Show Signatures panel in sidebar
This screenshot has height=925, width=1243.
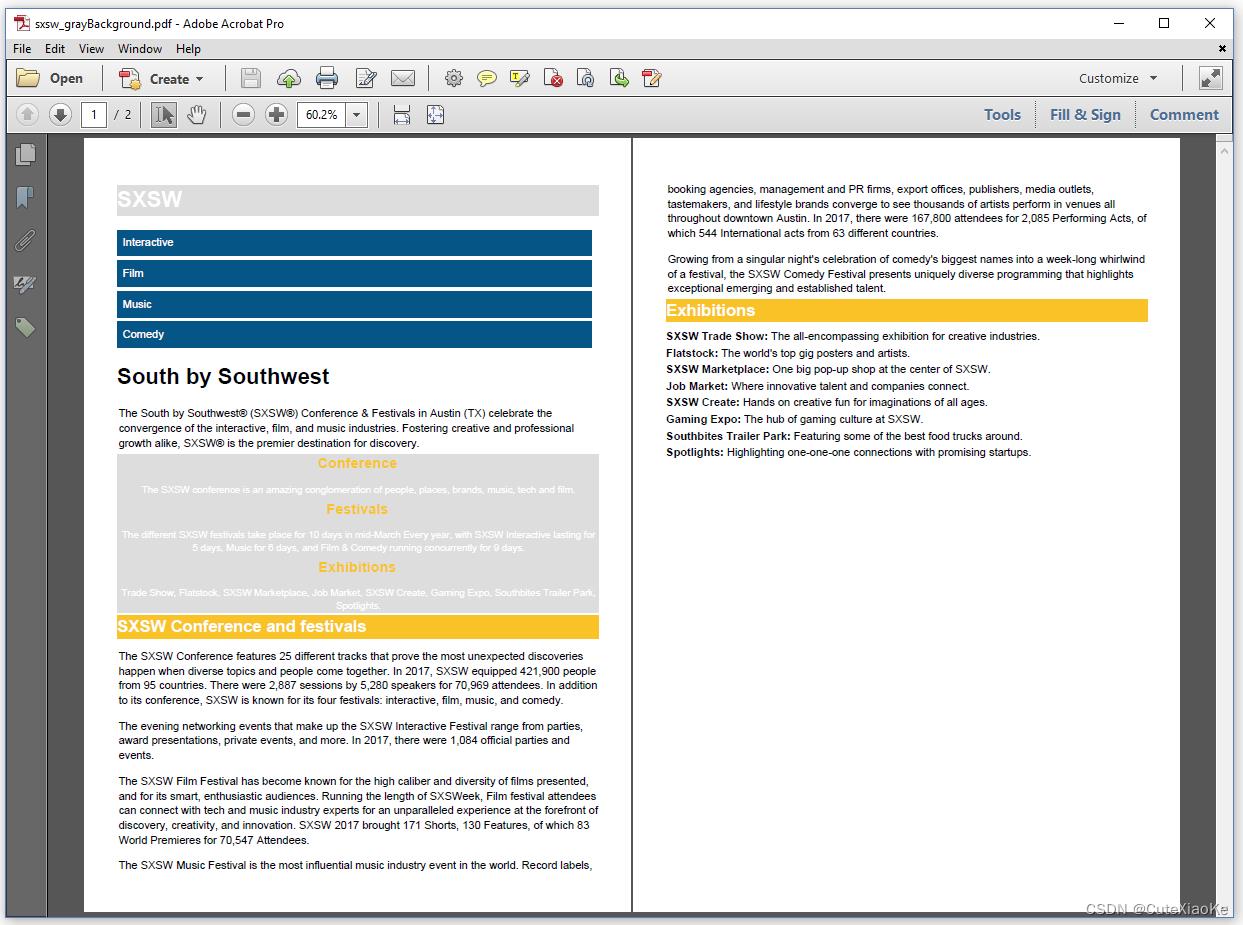click(25, 284)
